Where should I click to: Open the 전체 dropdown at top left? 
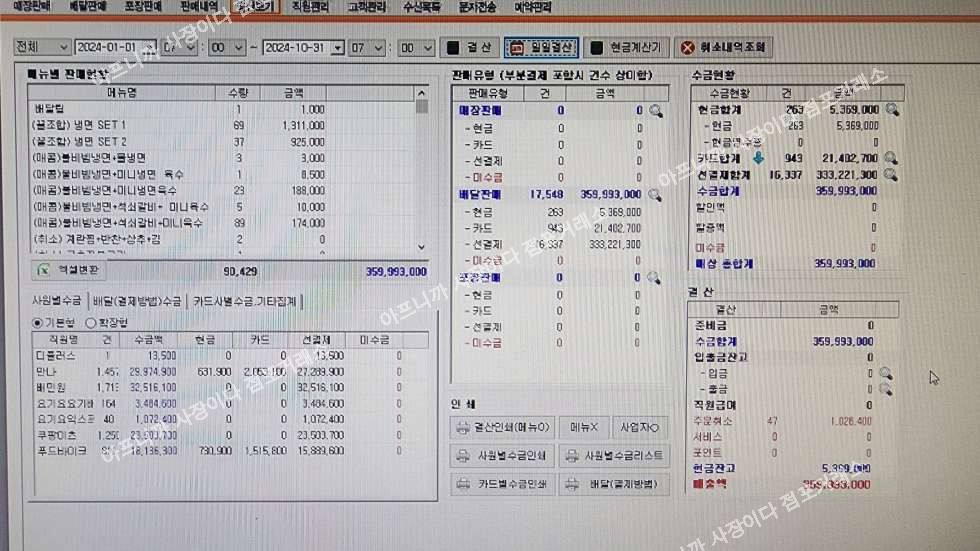(43, 47)
